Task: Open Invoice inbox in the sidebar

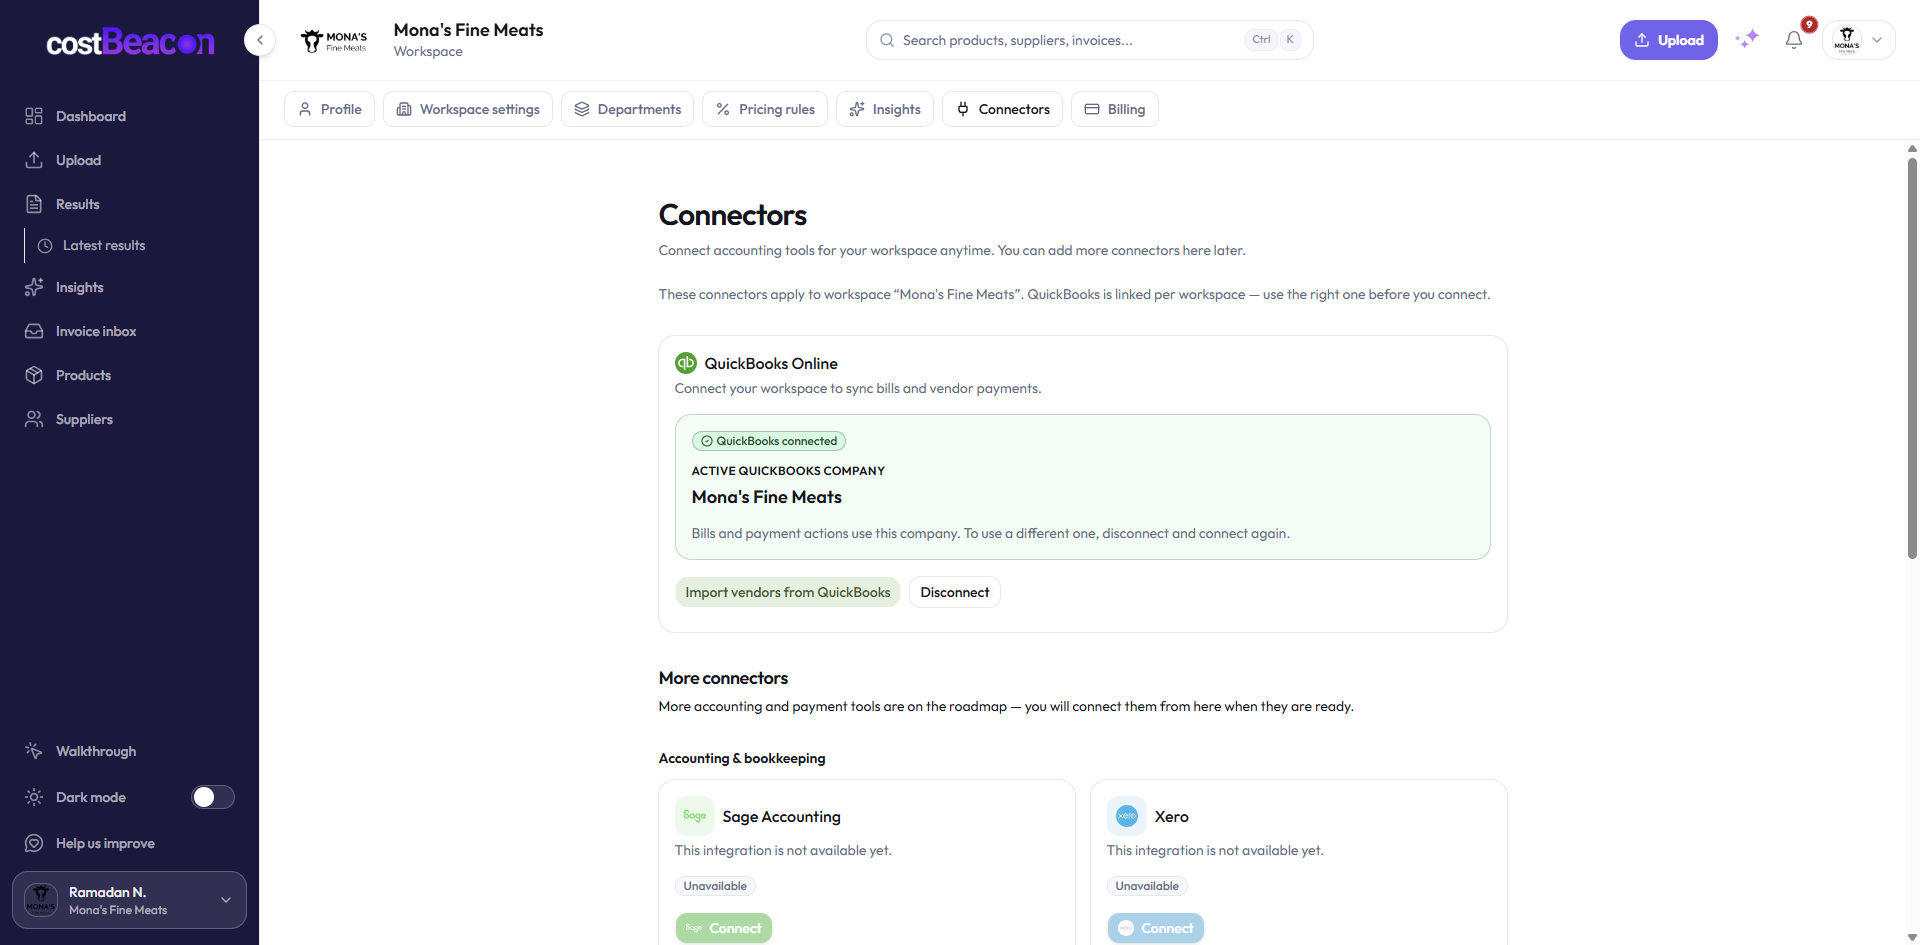Action: (x=129, y=331)
